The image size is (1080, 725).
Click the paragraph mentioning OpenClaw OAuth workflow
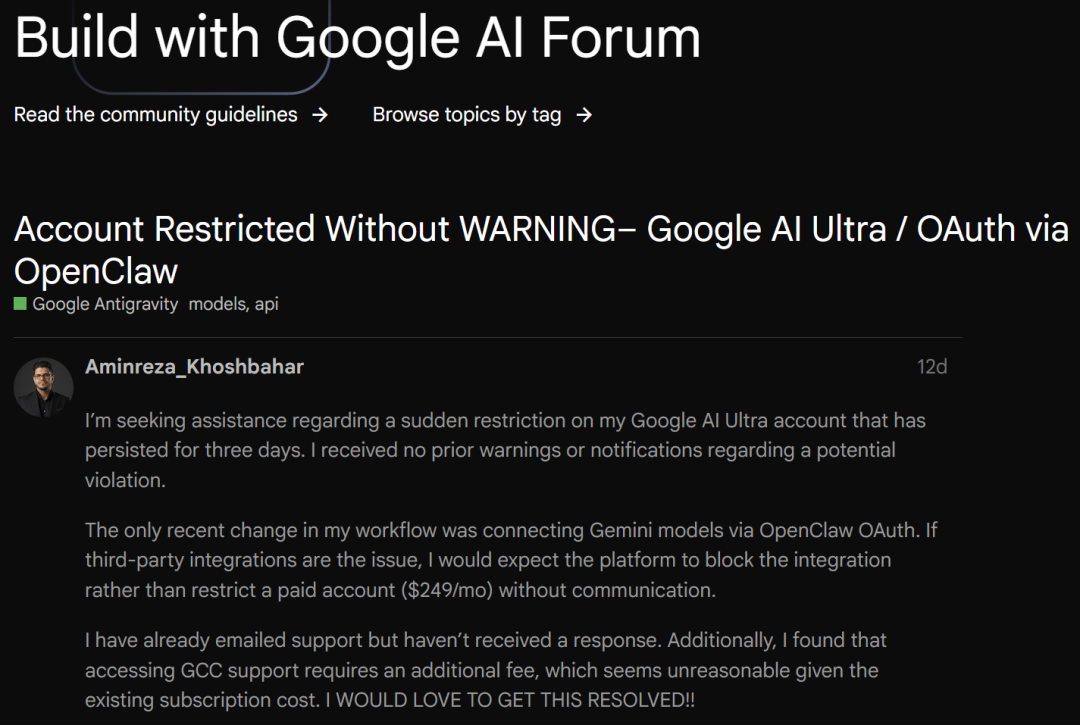click(511, 560)
